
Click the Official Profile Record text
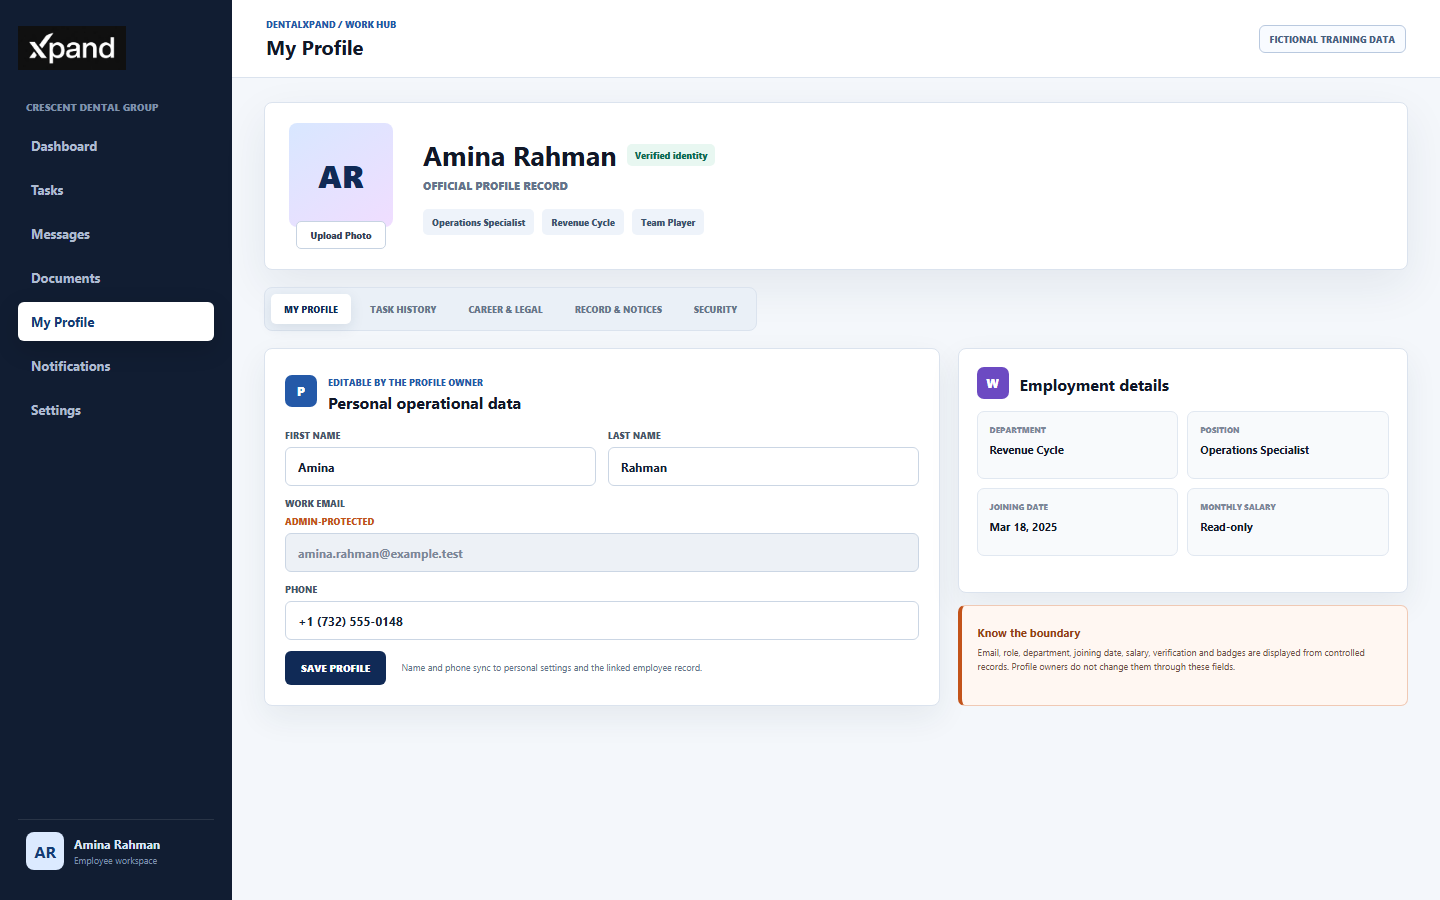pyautogui.click(x=495, y=186)
